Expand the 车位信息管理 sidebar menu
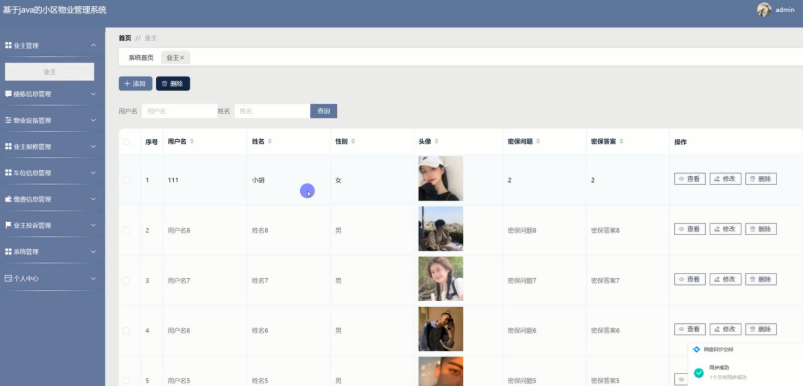The image size is (803, 386). (50, 173)
